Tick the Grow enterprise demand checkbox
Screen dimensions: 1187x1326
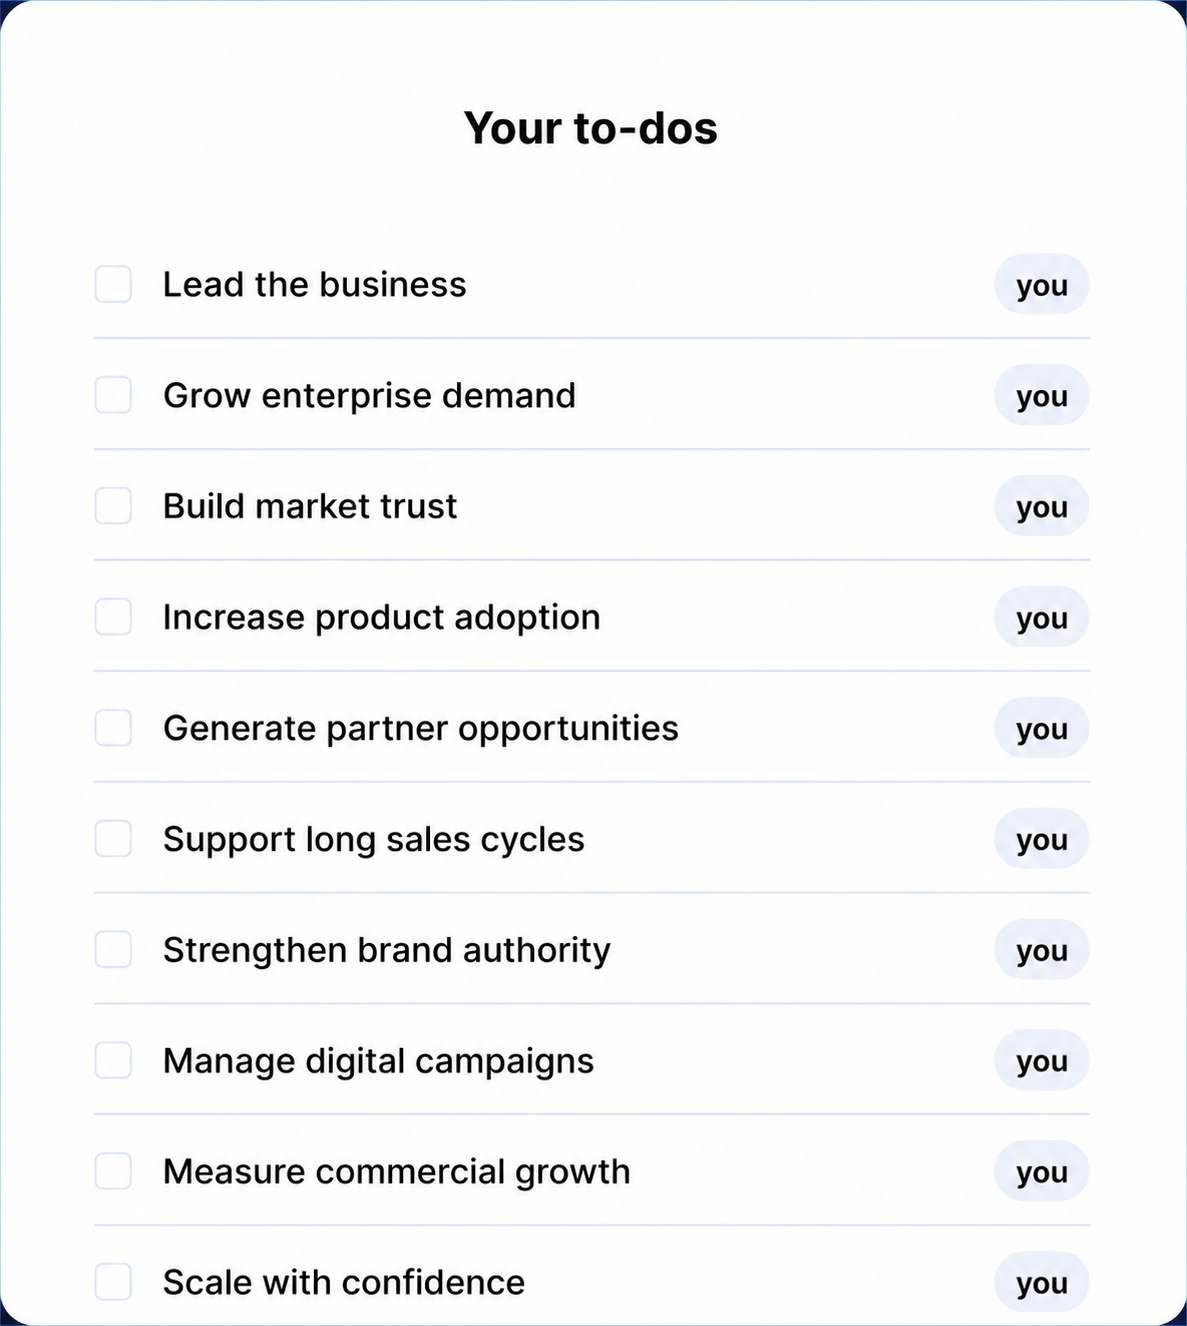113,395
